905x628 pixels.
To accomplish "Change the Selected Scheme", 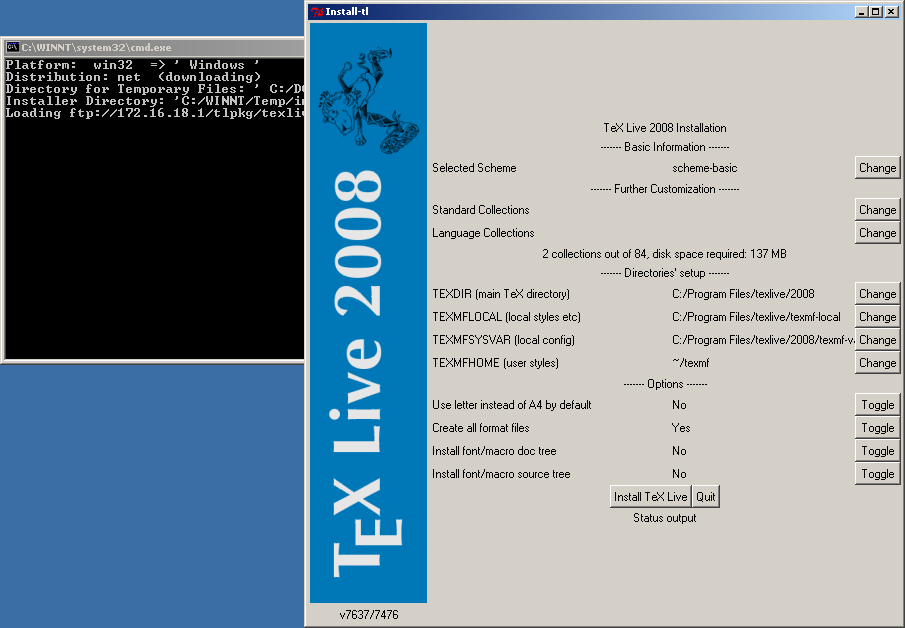I will click(877, 168).
